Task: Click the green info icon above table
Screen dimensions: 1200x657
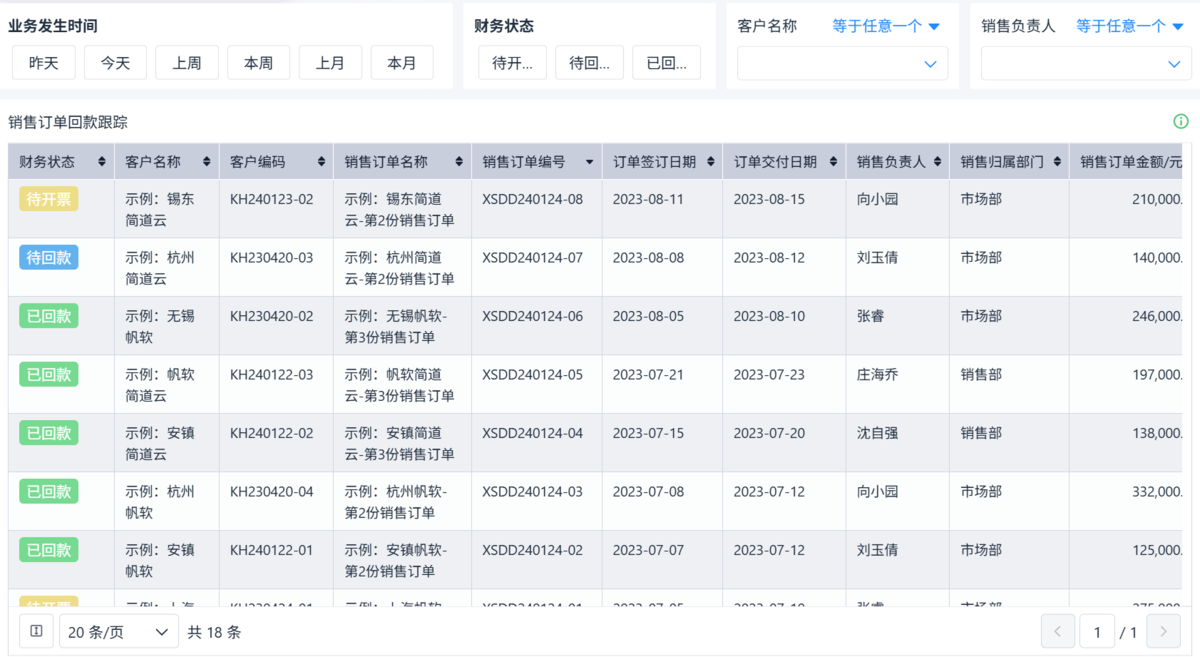Action: point(1180,122)
